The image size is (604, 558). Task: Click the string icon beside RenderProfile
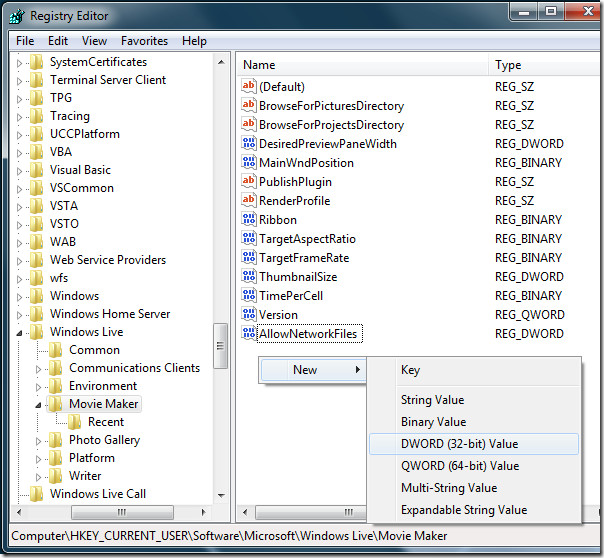click(x=249, y=200)
